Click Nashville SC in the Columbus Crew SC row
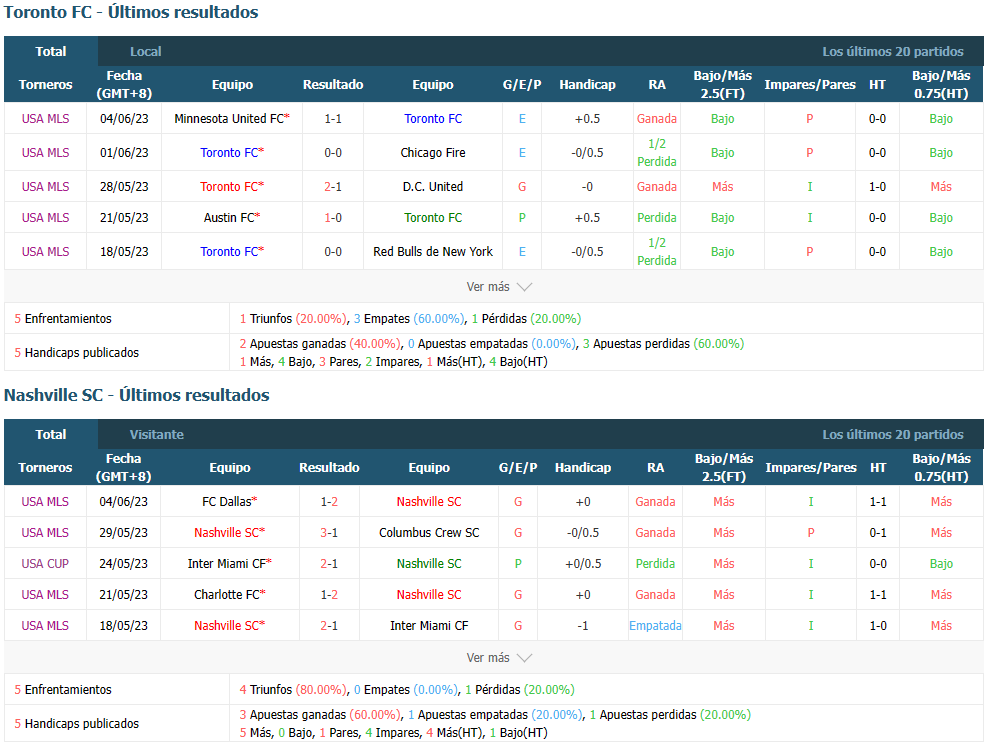Viewport: 990px width, 747px height. point(230,533)
